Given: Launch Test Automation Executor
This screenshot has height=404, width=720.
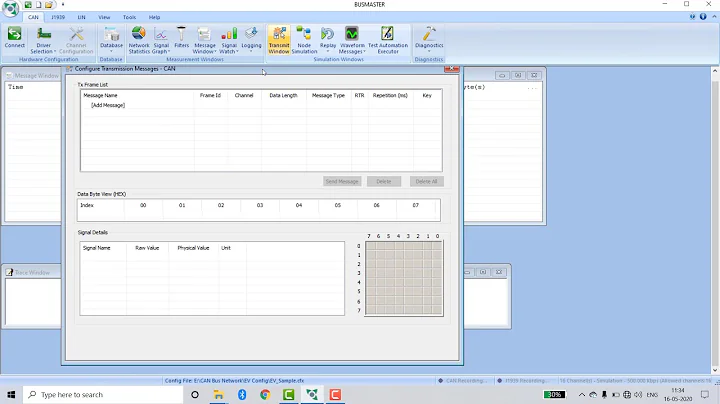Looking at the screenshot, I should (x=388, y=40).
